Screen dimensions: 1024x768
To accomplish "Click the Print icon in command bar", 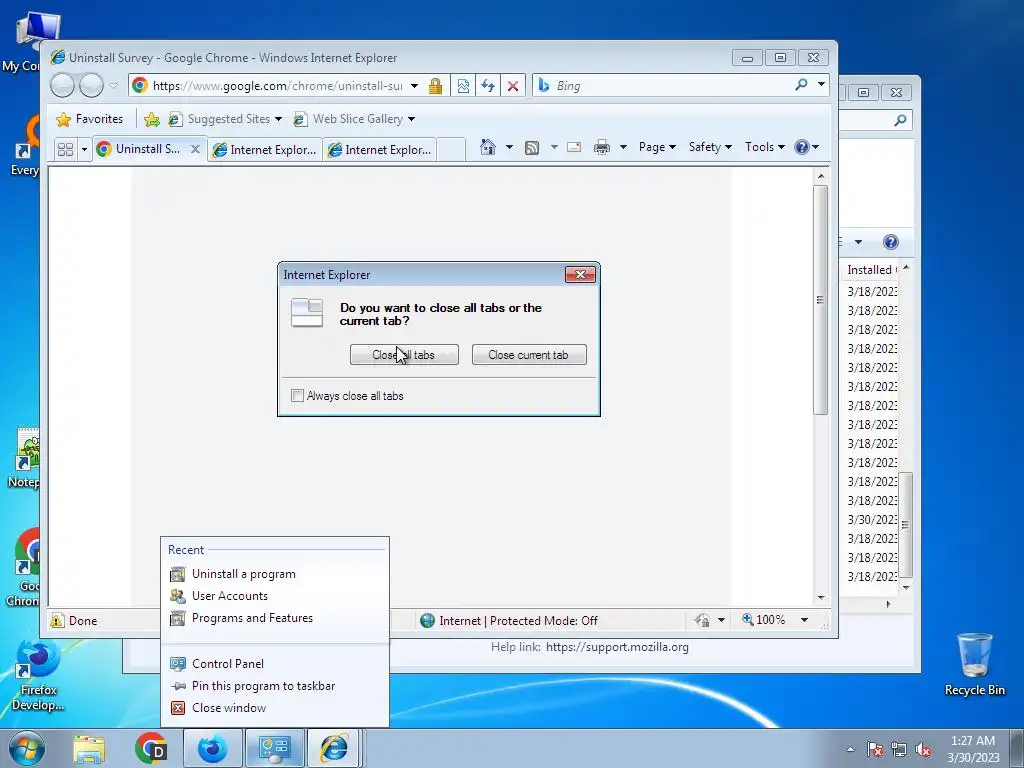I will [601, 148].
